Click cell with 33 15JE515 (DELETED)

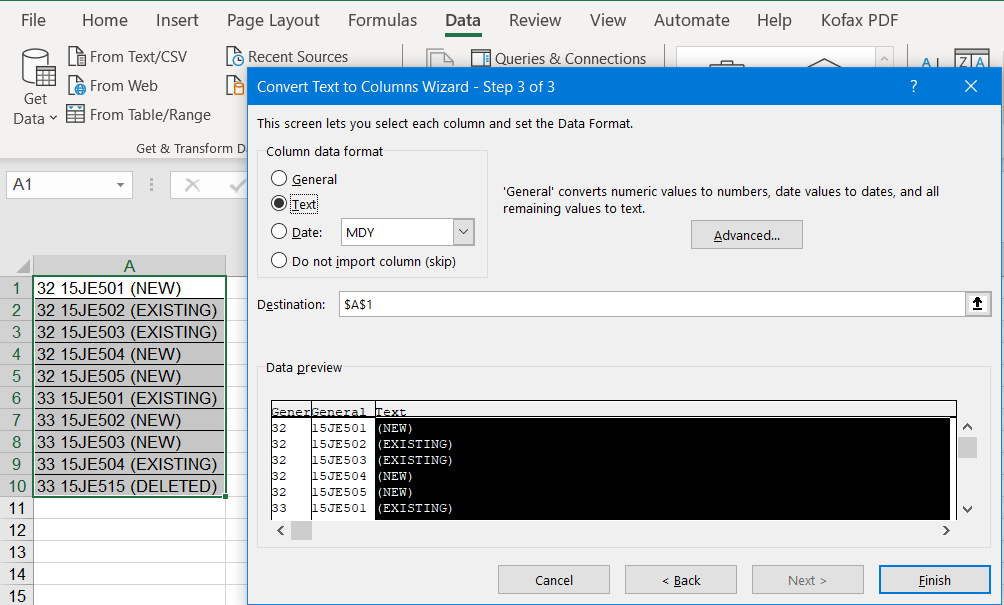pos(129,486)
